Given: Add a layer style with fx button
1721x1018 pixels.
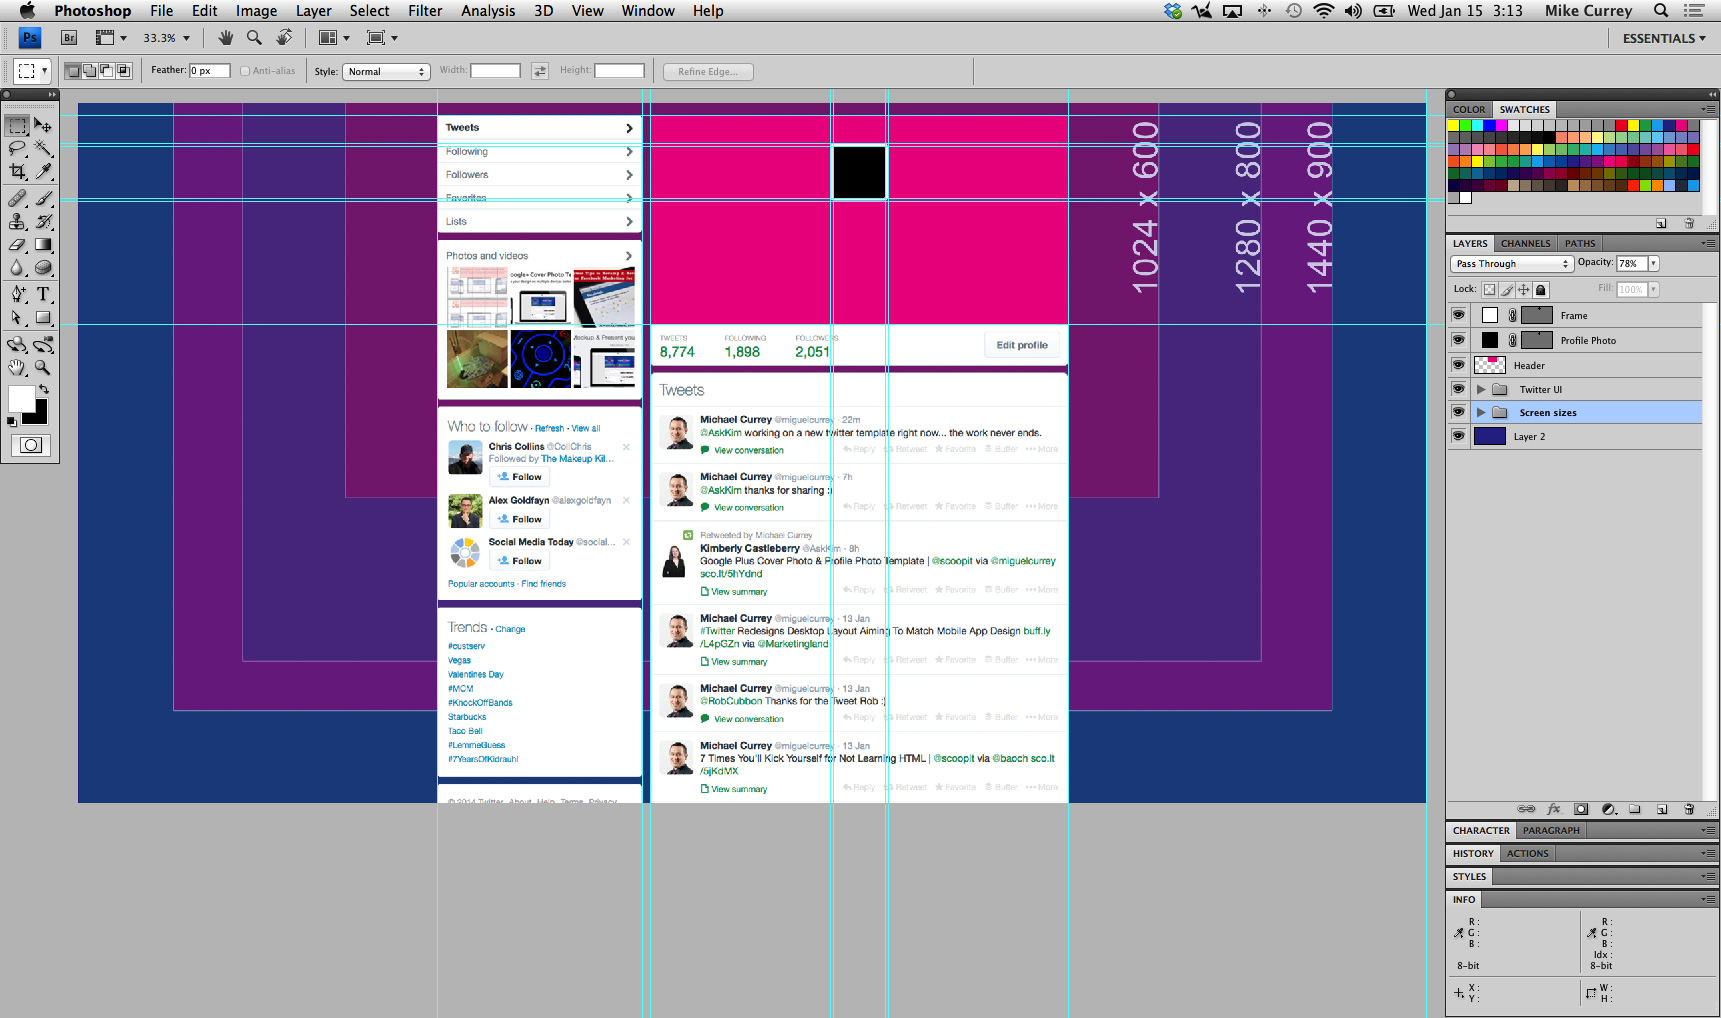Looking at the screenshot, I should click(1553, 809).
